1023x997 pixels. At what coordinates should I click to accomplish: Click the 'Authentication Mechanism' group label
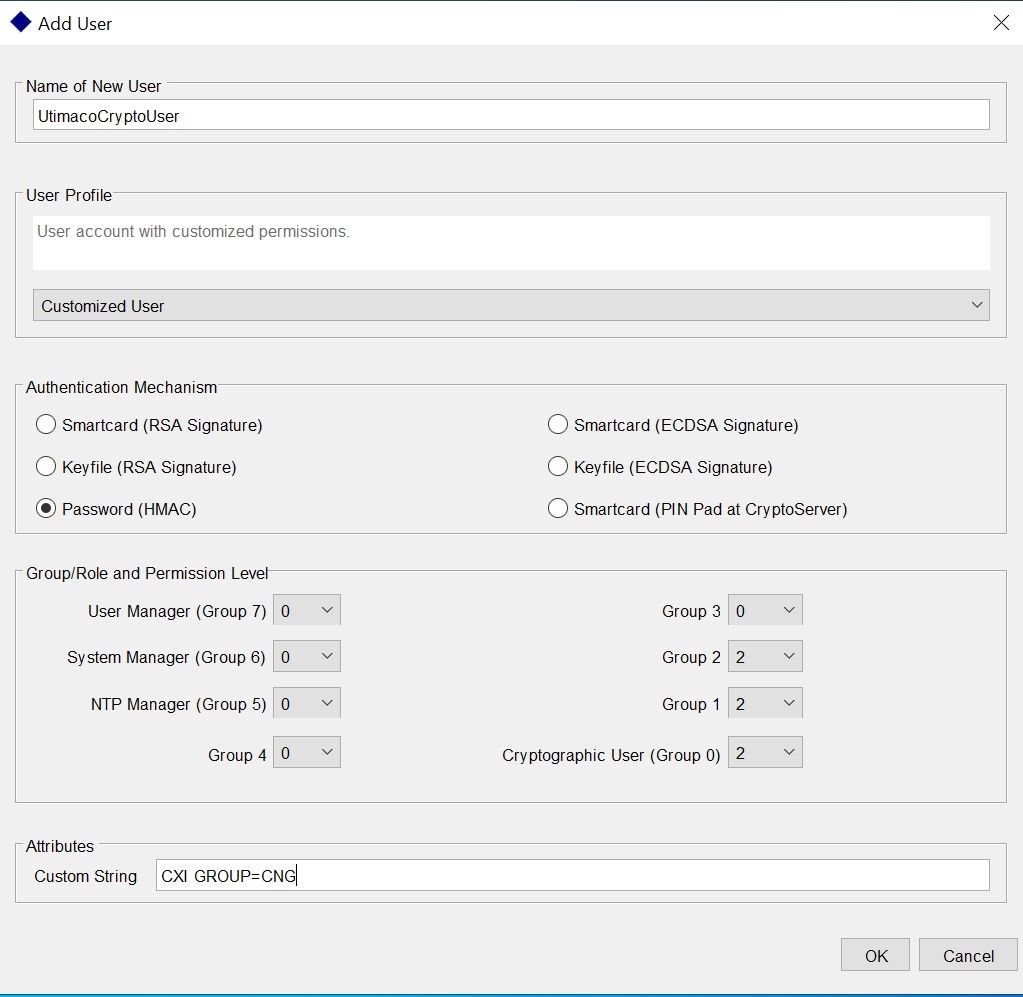[121, 387]
